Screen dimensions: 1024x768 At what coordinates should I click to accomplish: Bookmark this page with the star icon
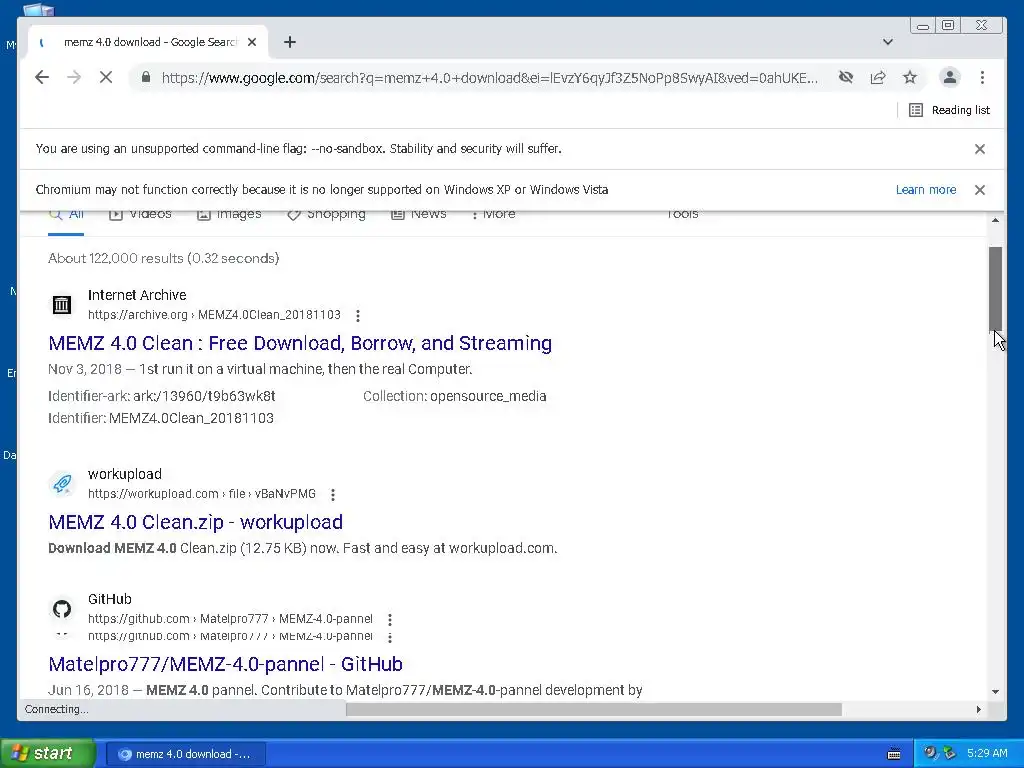point(910,78)
